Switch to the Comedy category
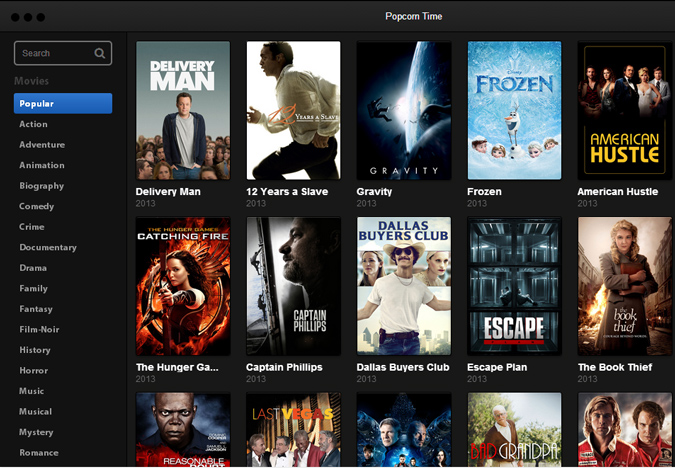The width and height of the screenshot is (675, 468). [x=36, y=206]
